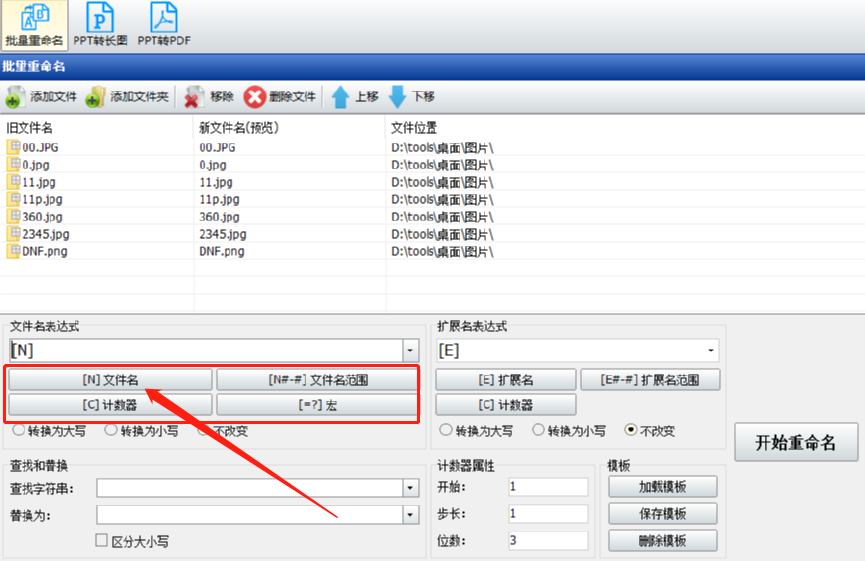This screenshot has width=865, height=561.
Task: Open the 批量重命名 tool tab
Action: pos(34,25)
